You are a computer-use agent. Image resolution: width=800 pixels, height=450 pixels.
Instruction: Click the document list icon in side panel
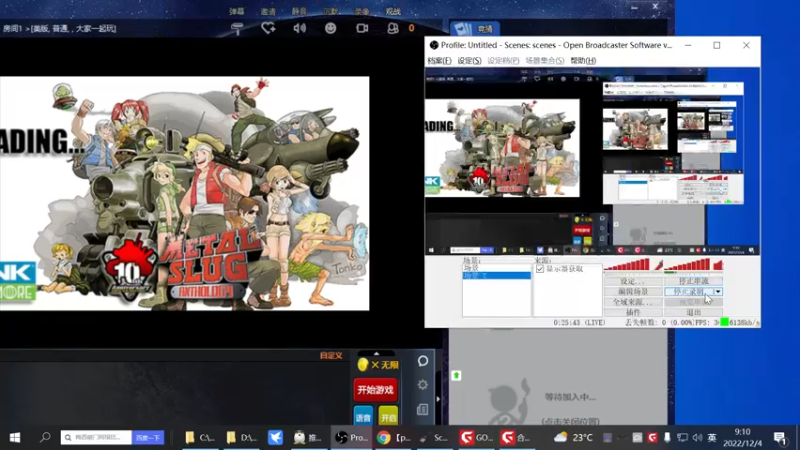tap(422, 409)
